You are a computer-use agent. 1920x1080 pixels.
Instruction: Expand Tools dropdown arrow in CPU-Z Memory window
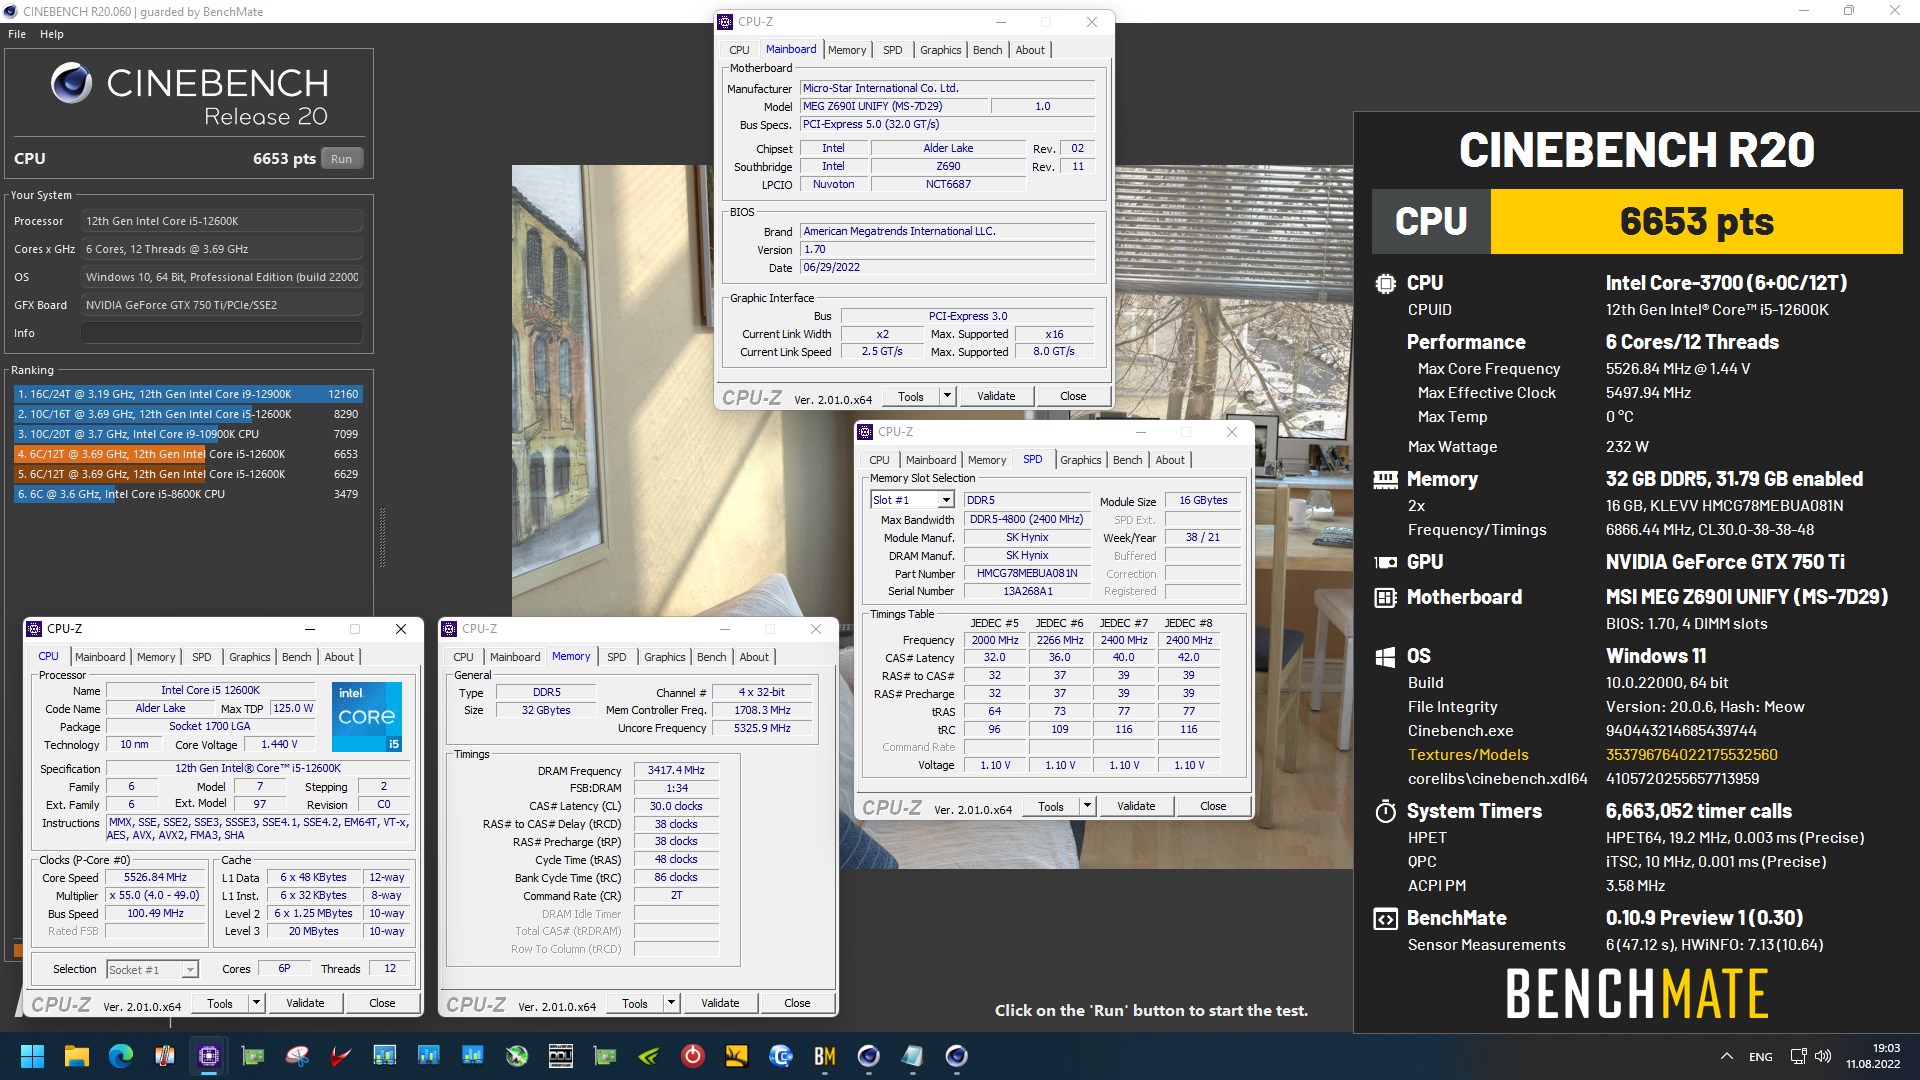click(x=671, y=1003)
